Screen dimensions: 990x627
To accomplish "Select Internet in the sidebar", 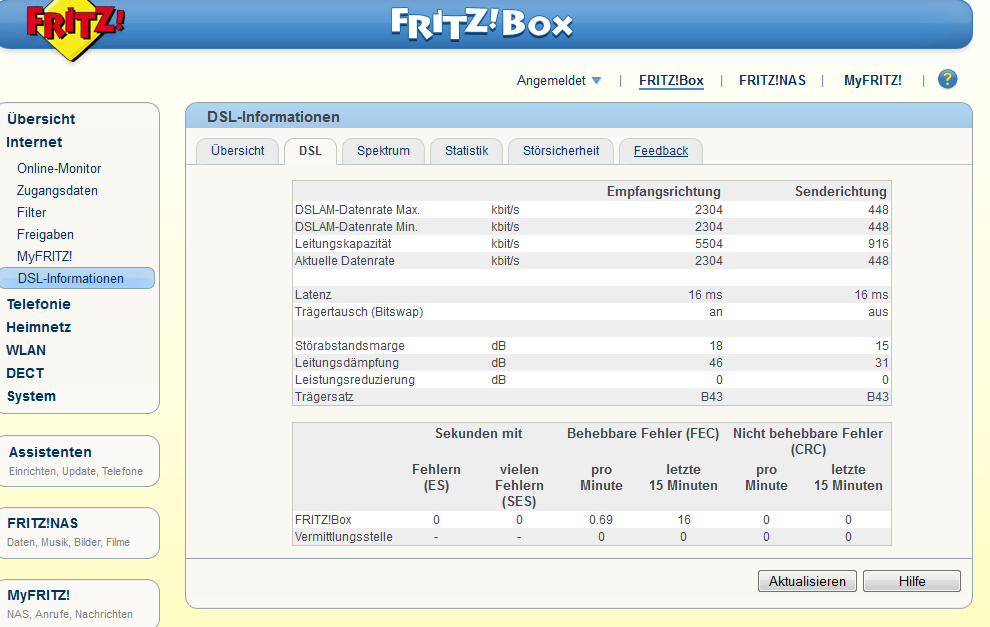I will click(34, 142).
